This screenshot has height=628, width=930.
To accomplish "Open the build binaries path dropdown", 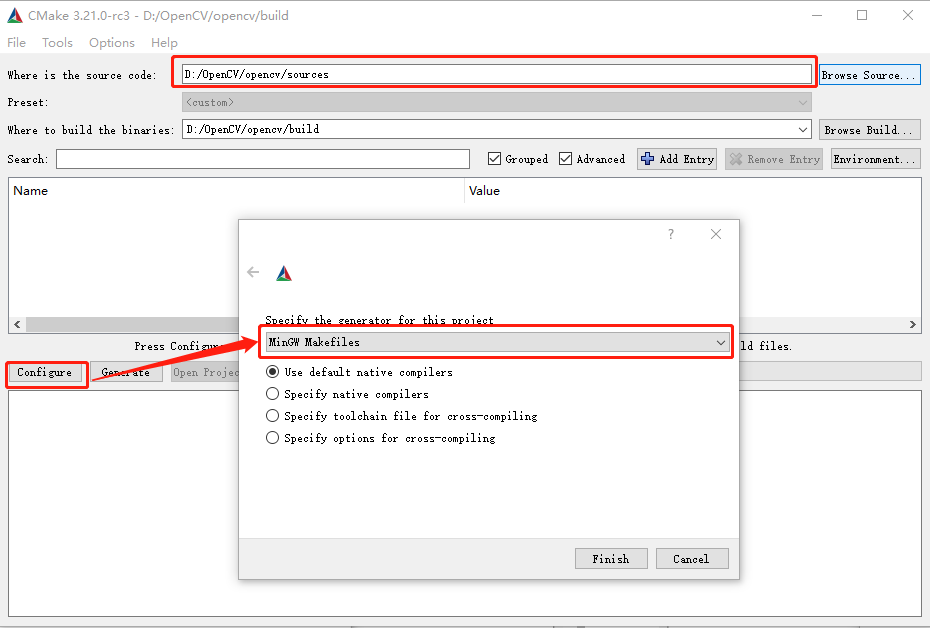I will click(803, 128).
